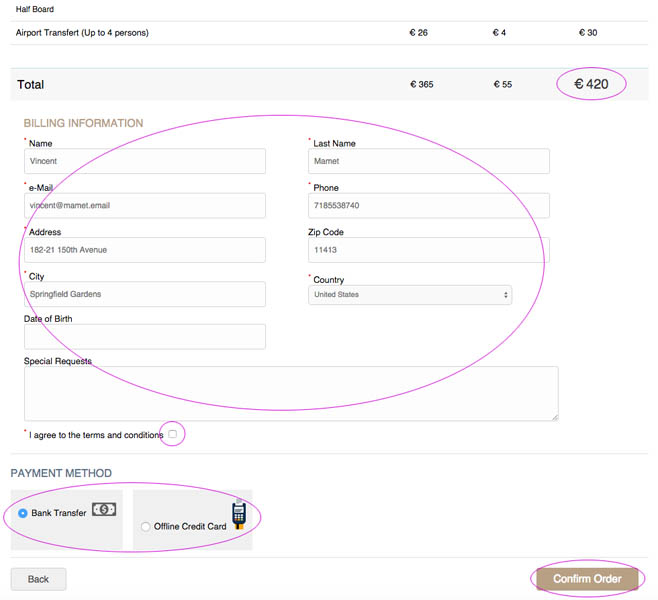The height and width of the screenshot is (600, 658).
Task: Focus the Date of Birth field
Action: click(145, 337)
